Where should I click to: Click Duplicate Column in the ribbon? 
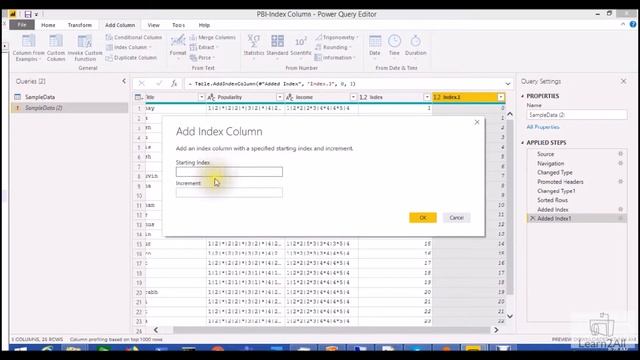[x=131, y=58]
